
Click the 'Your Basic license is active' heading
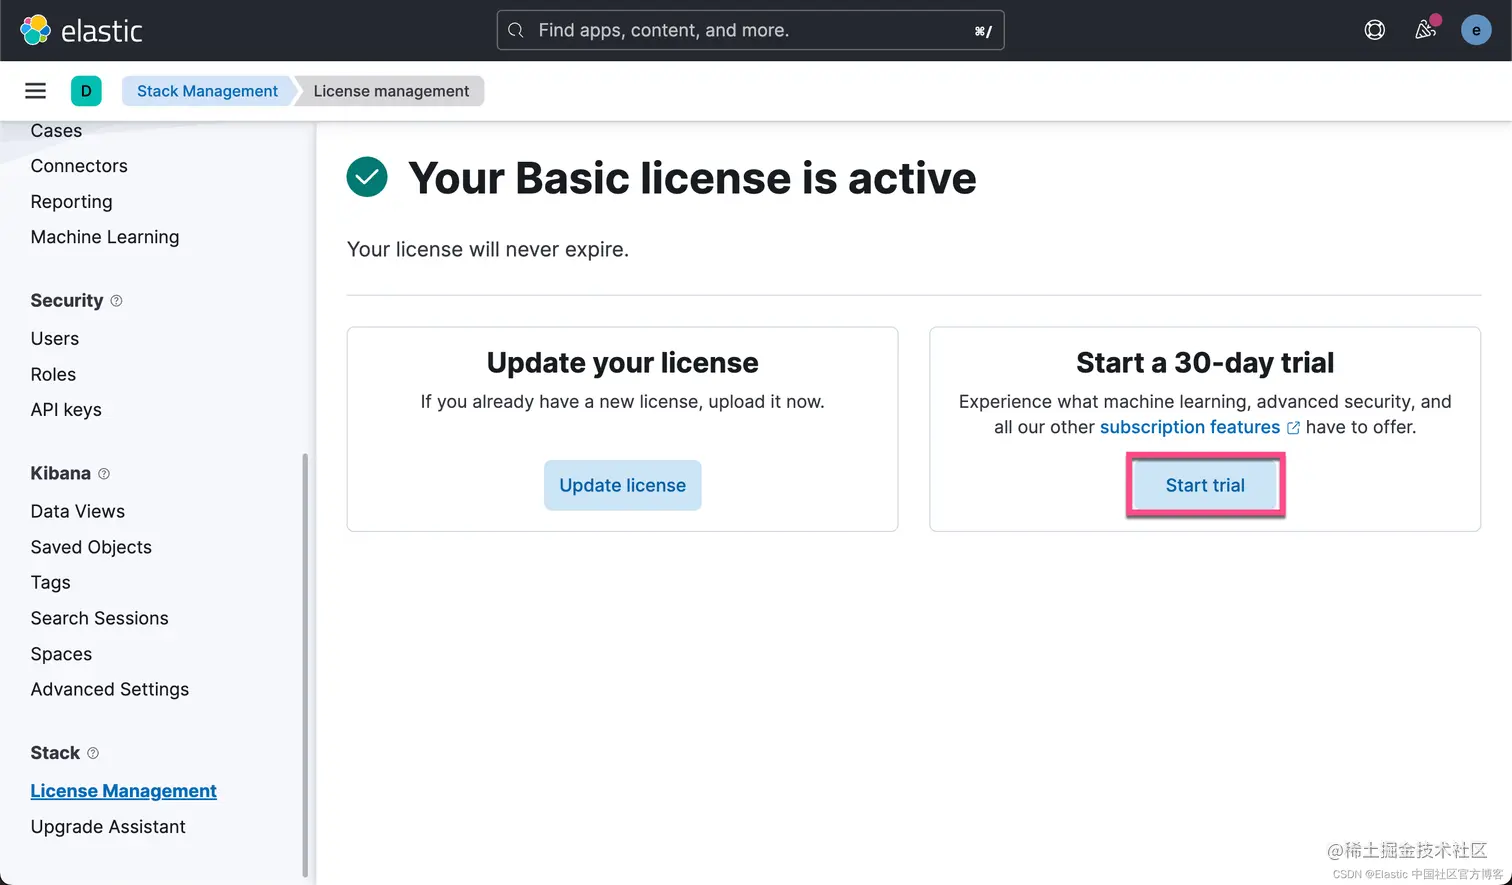pyautogui.click(x=692, y=178)
